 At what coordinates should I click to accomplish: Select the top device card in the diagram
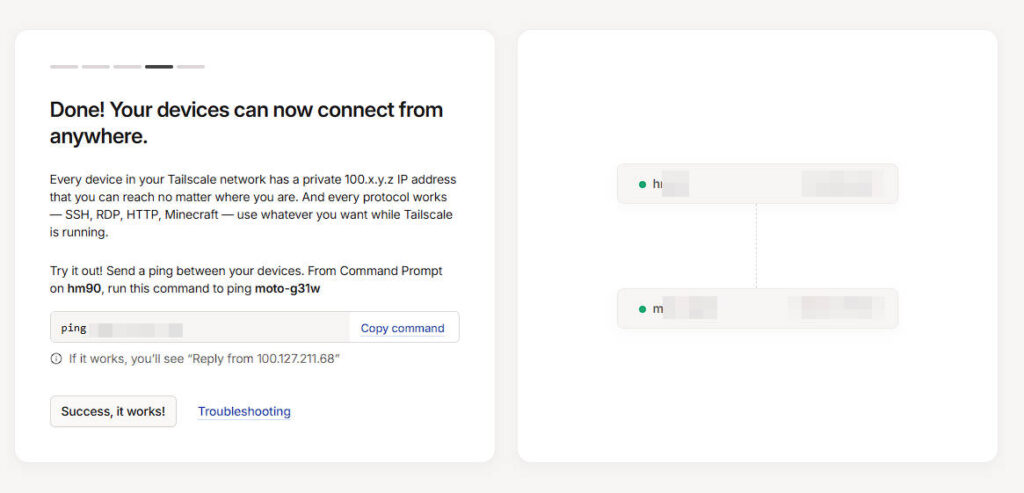coord(756,184)
